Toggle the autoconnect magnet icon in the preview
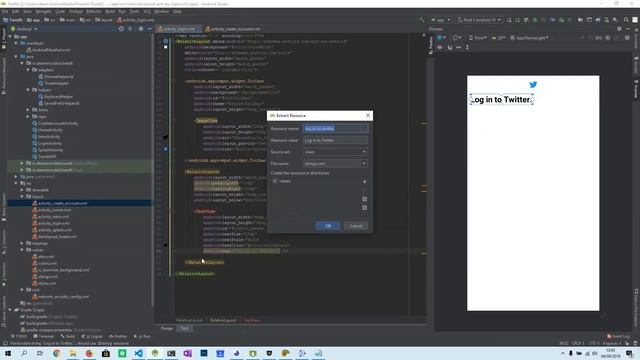 (450, 47)
